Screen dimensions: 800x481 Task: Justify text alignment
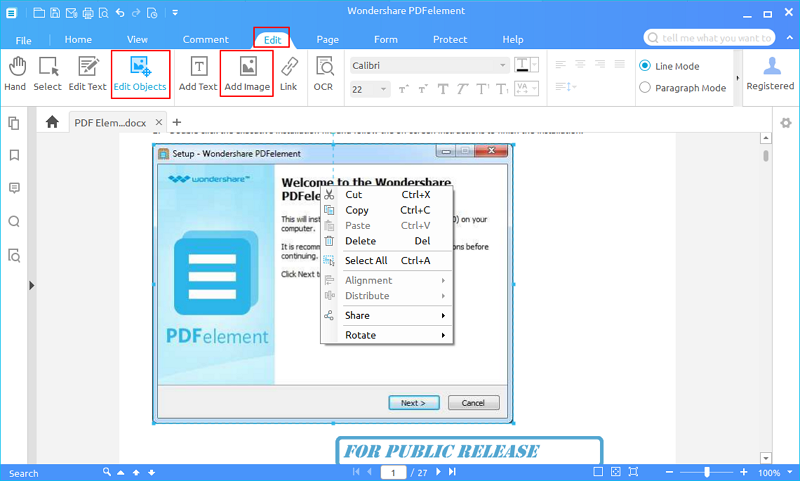pyautogui.click(x=619, y=64)
